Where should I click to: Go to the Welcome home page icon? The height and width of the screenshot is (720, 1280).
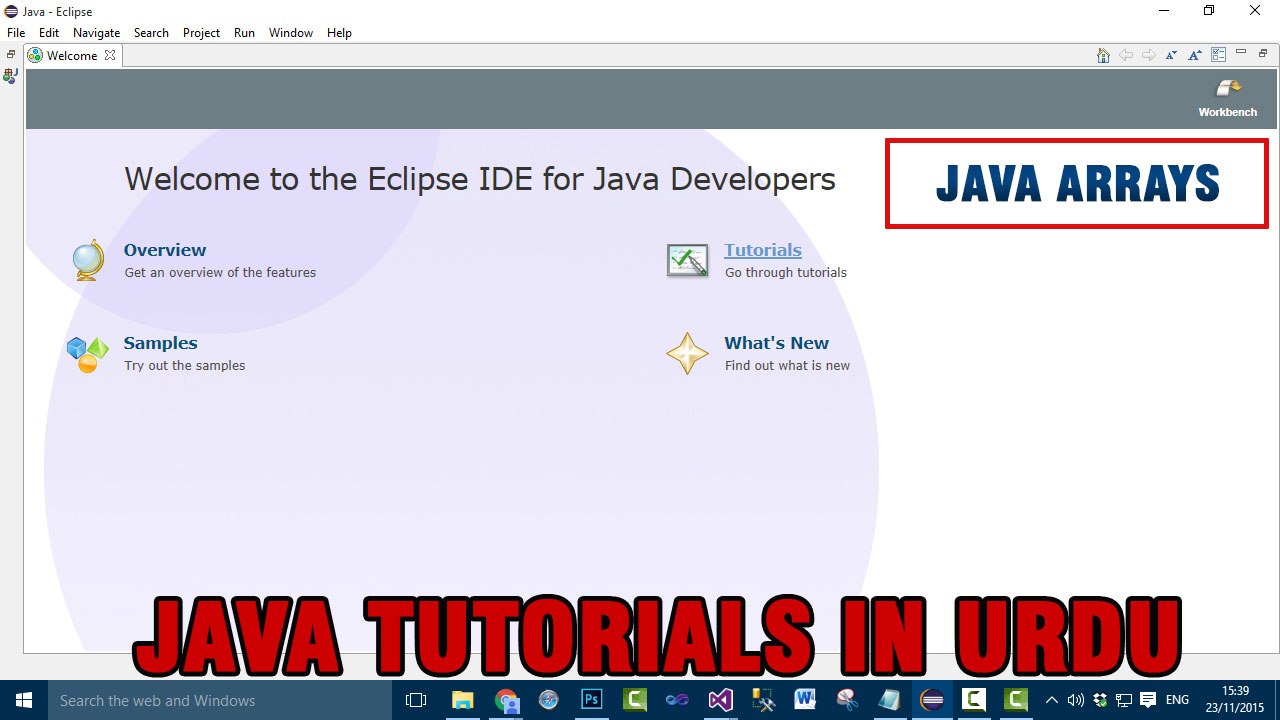(1103, 55)
